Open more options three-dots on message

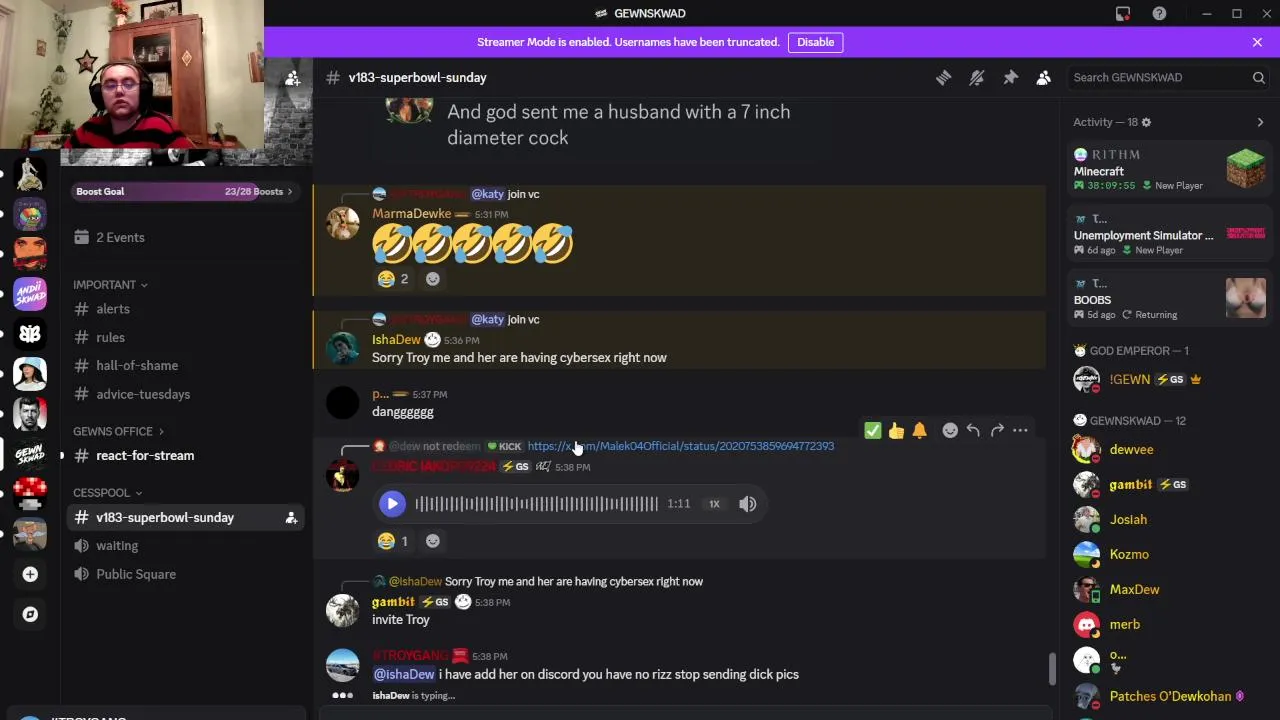[x=1020, y=430]
